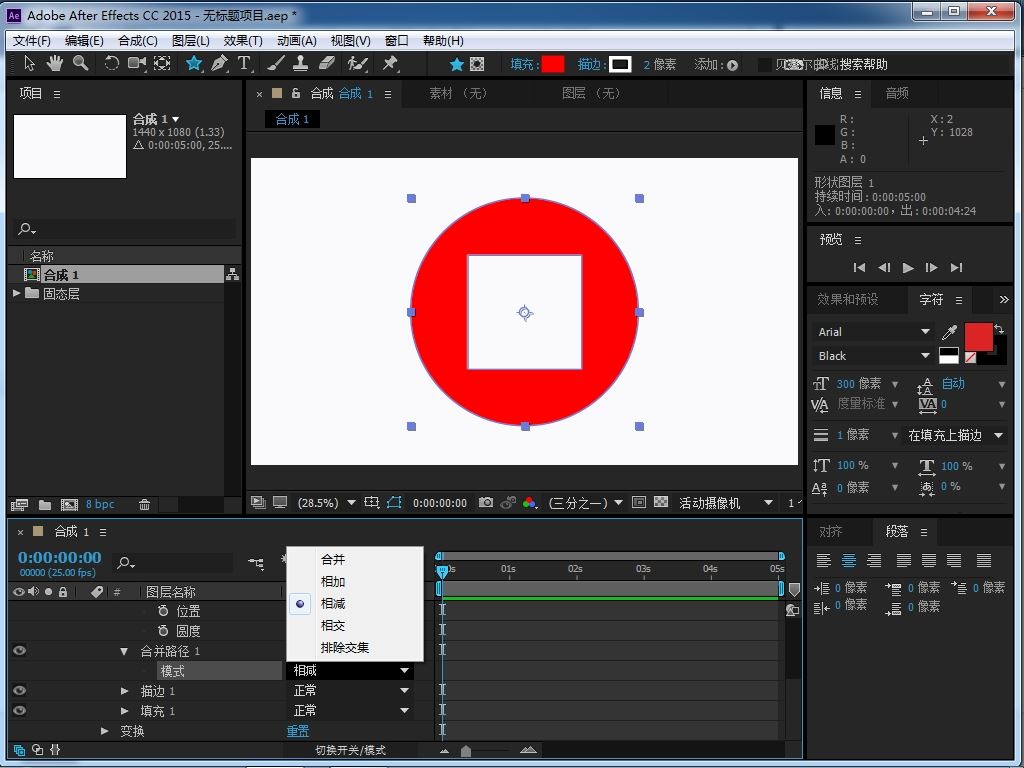Expand the 变换 property group
This screenshot has width=1024, height=768.
click(x=105, y=731)
